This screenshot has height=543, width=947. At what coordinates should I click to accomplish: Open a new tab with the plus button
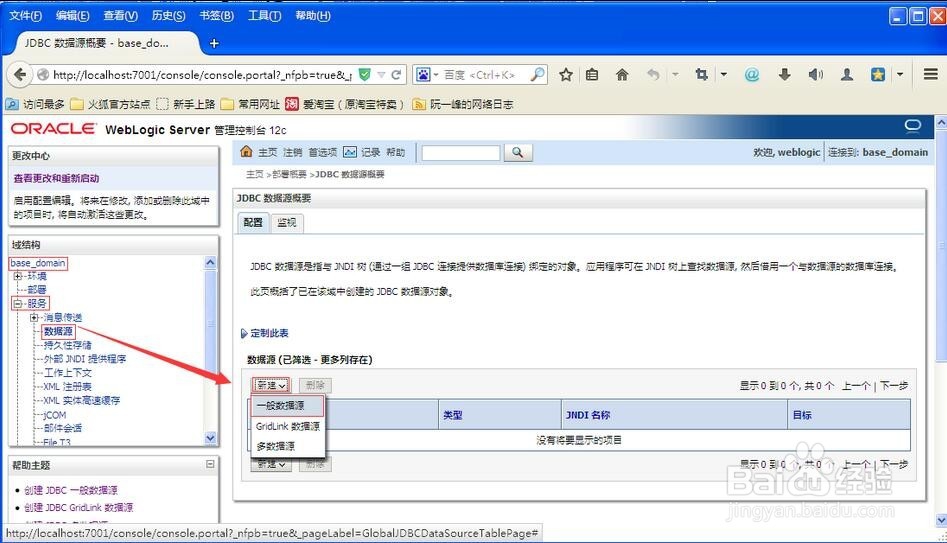pyautogui.click(x=214, y=43)
